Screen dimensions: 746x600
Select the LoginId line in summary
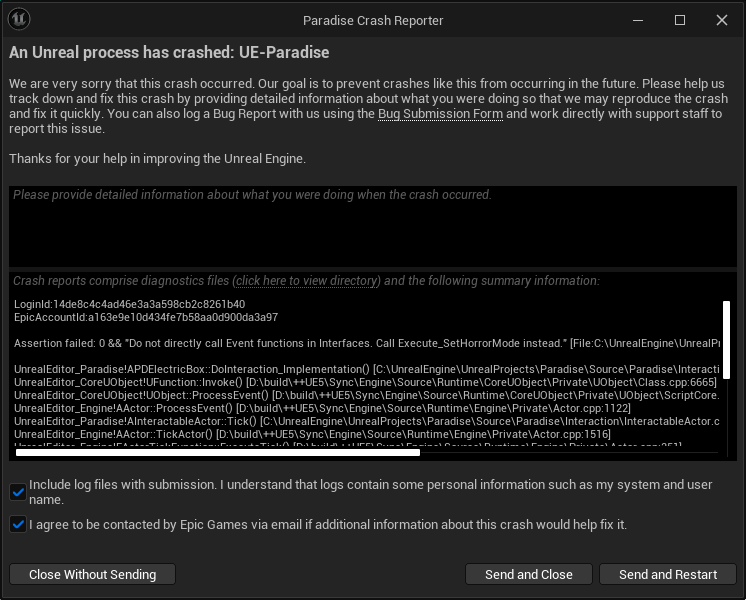(x=129, y=304)
